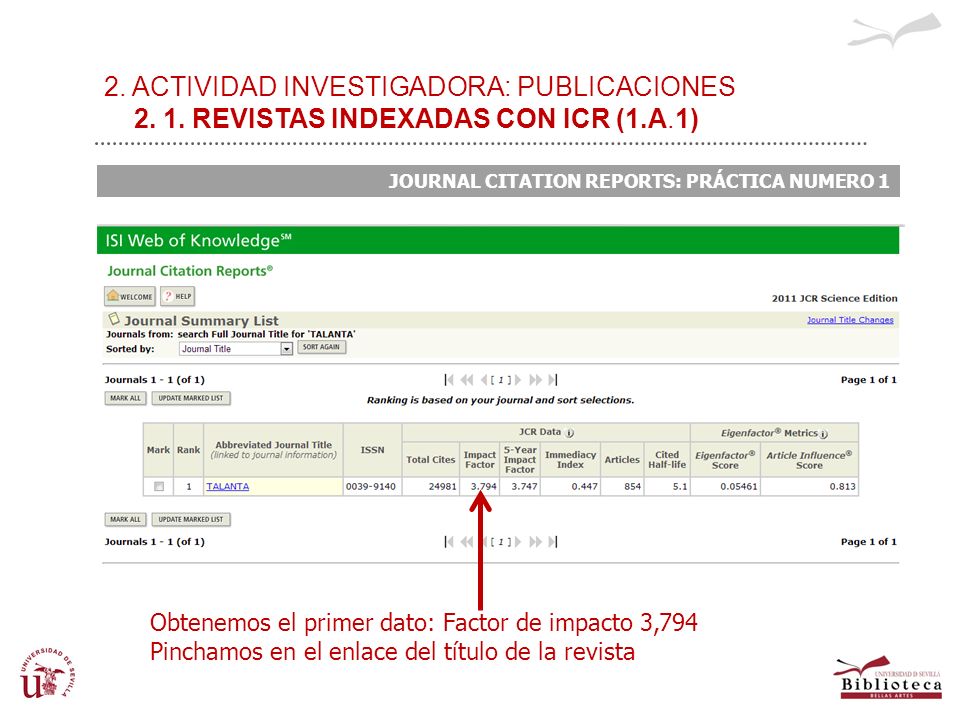
Task: Select the Articles value 854
Action: (632, 487)
